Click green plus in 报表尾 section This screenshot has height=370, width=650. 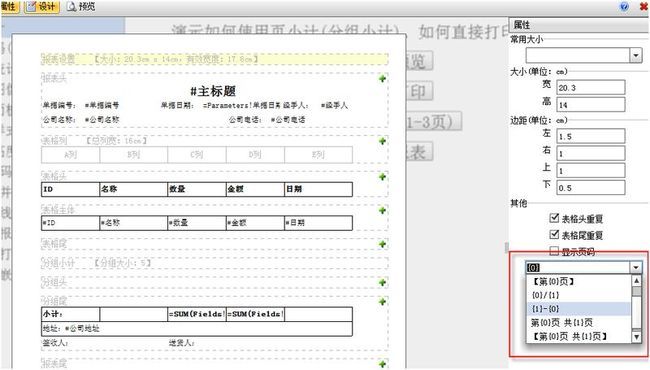pyautogui.click(x=382, y=364)
